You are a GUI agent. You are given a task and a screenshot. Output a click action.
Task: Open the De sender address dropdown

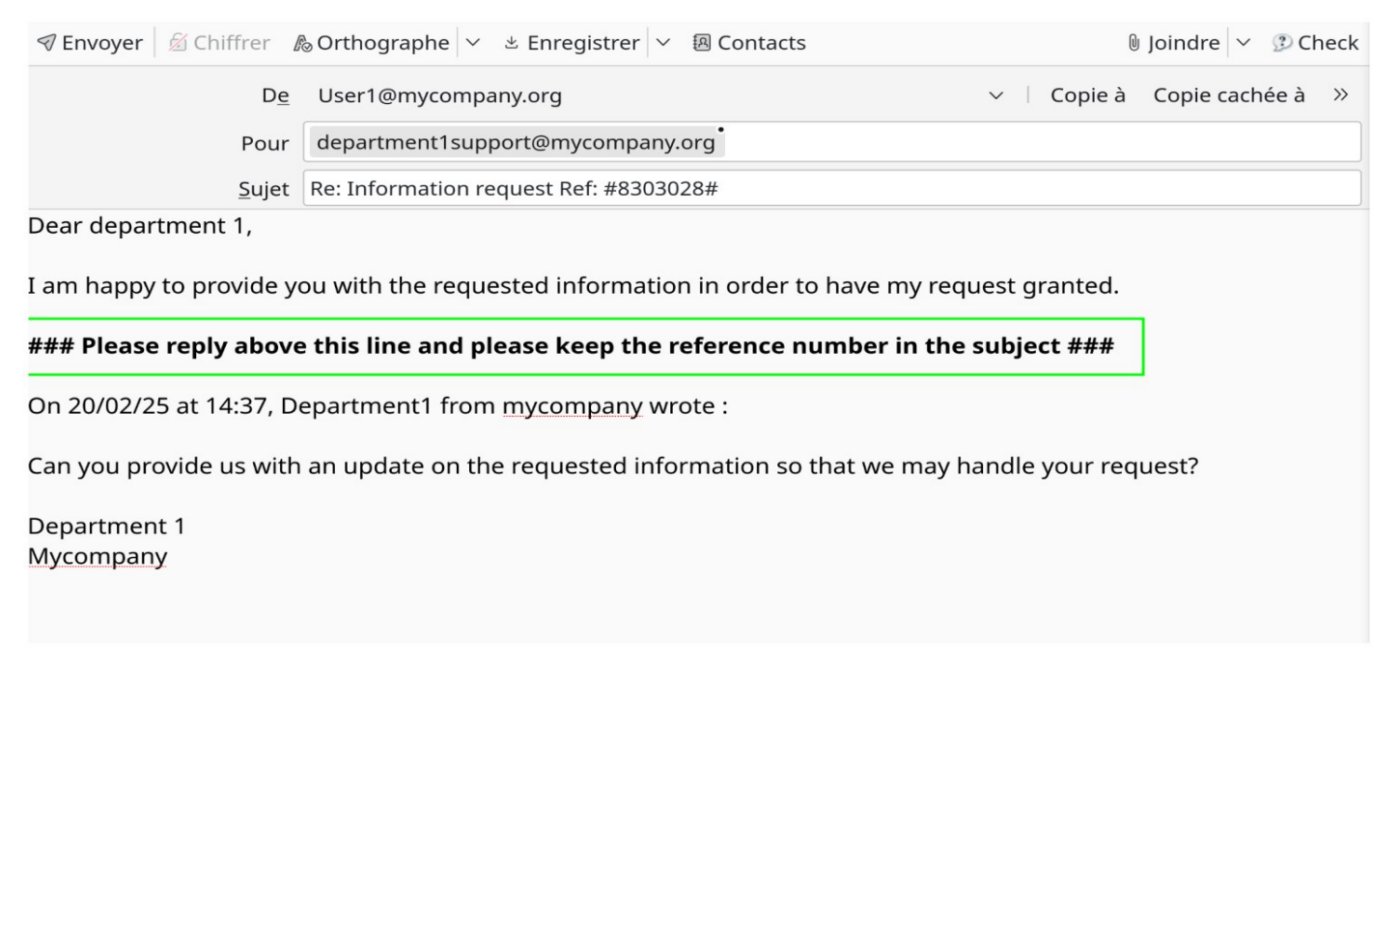click(996, 95)
